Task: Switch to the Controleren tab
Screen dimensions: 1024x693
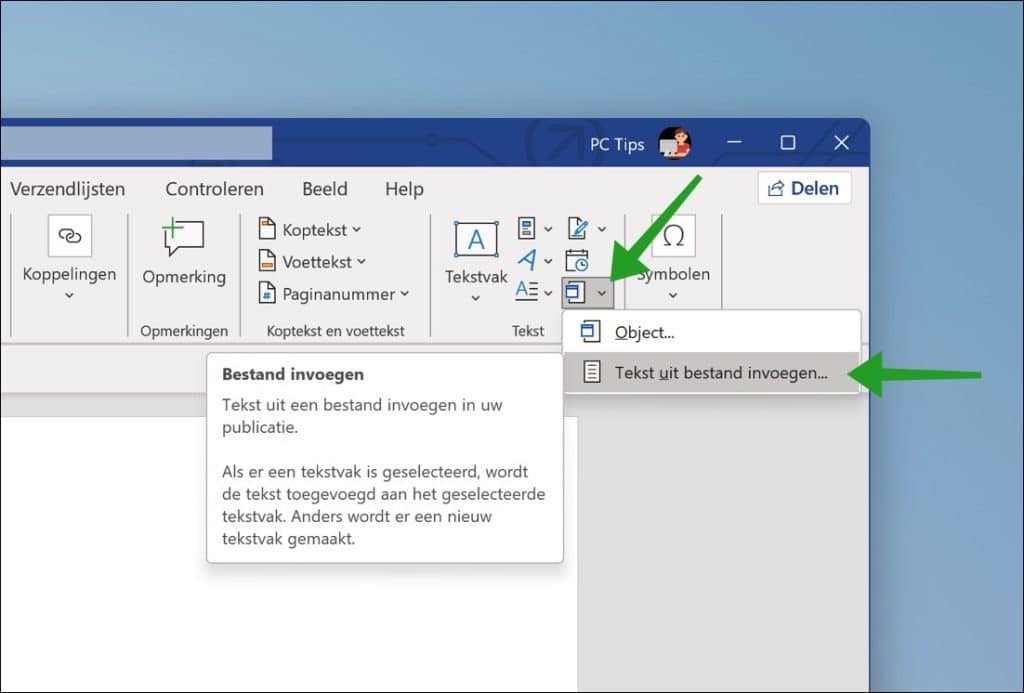Action: (214, 189)
